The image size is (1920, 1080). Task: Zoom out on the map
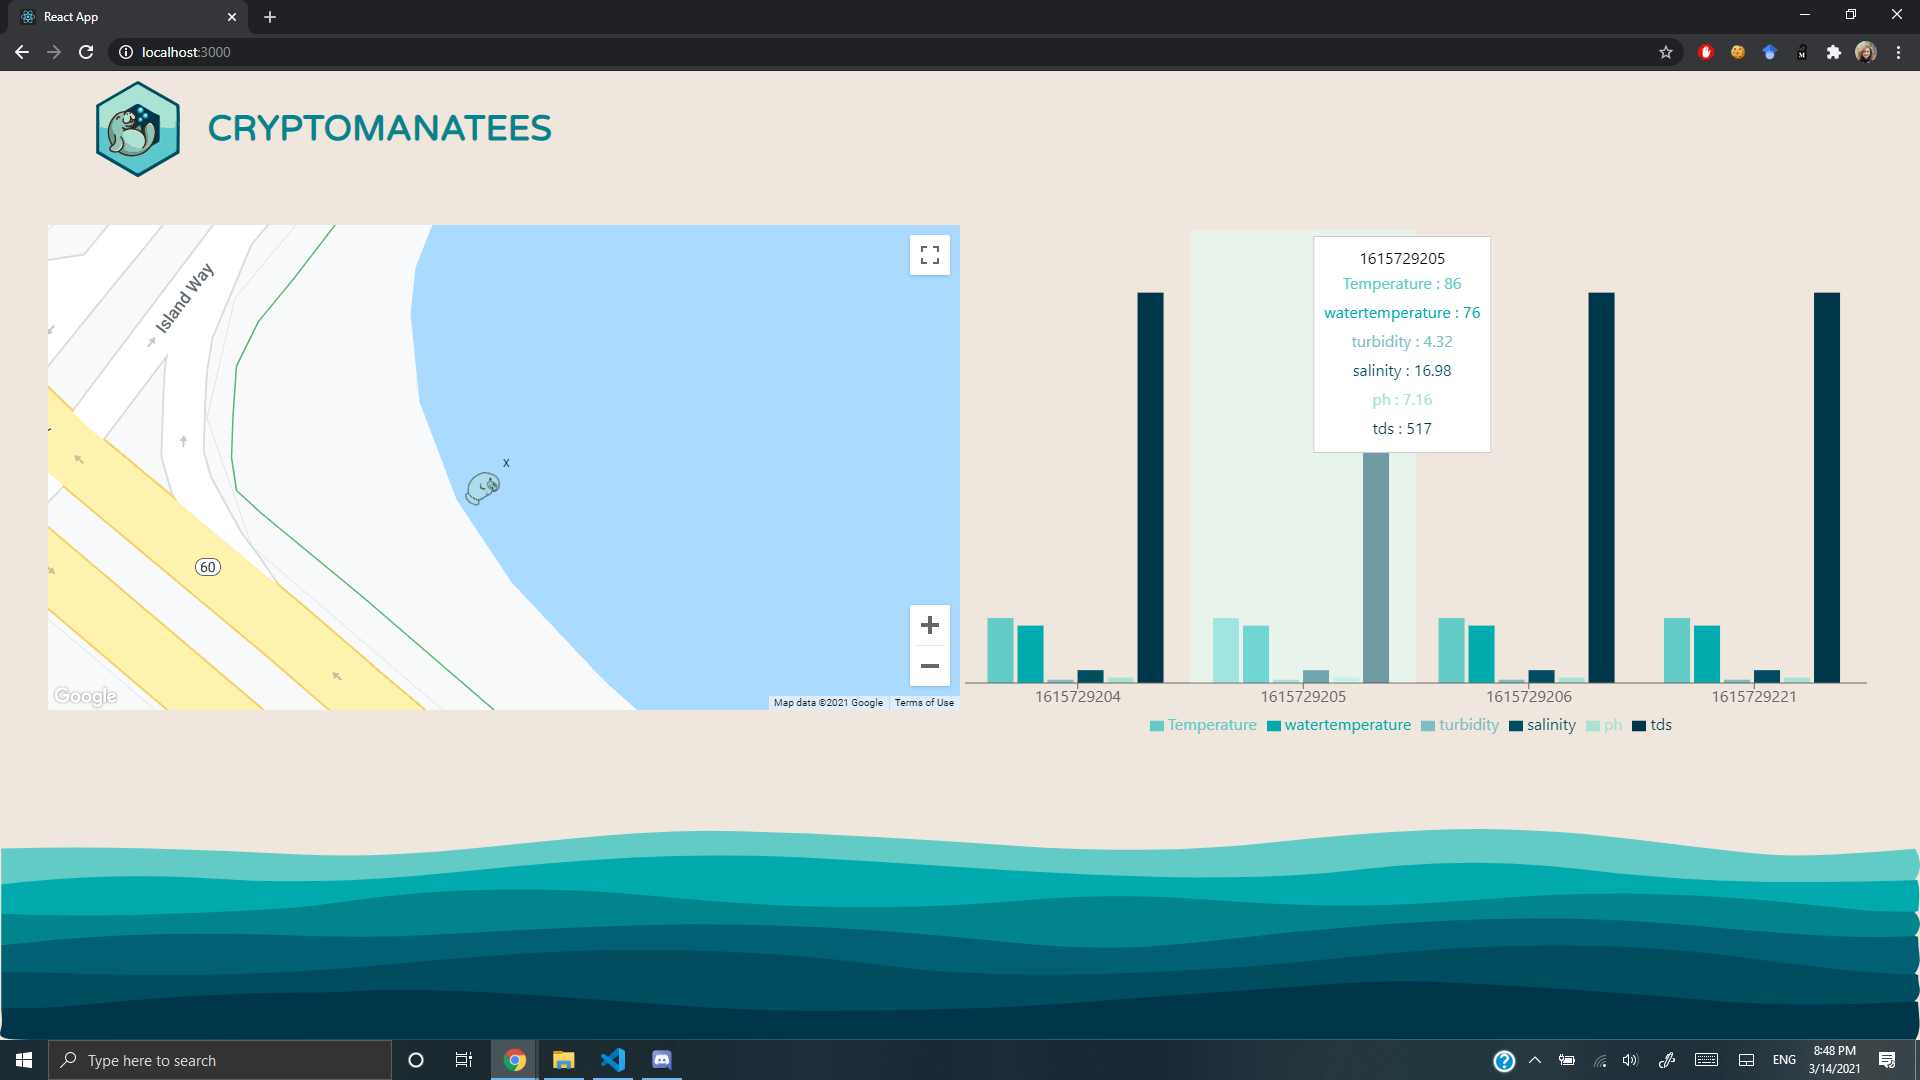929,666
